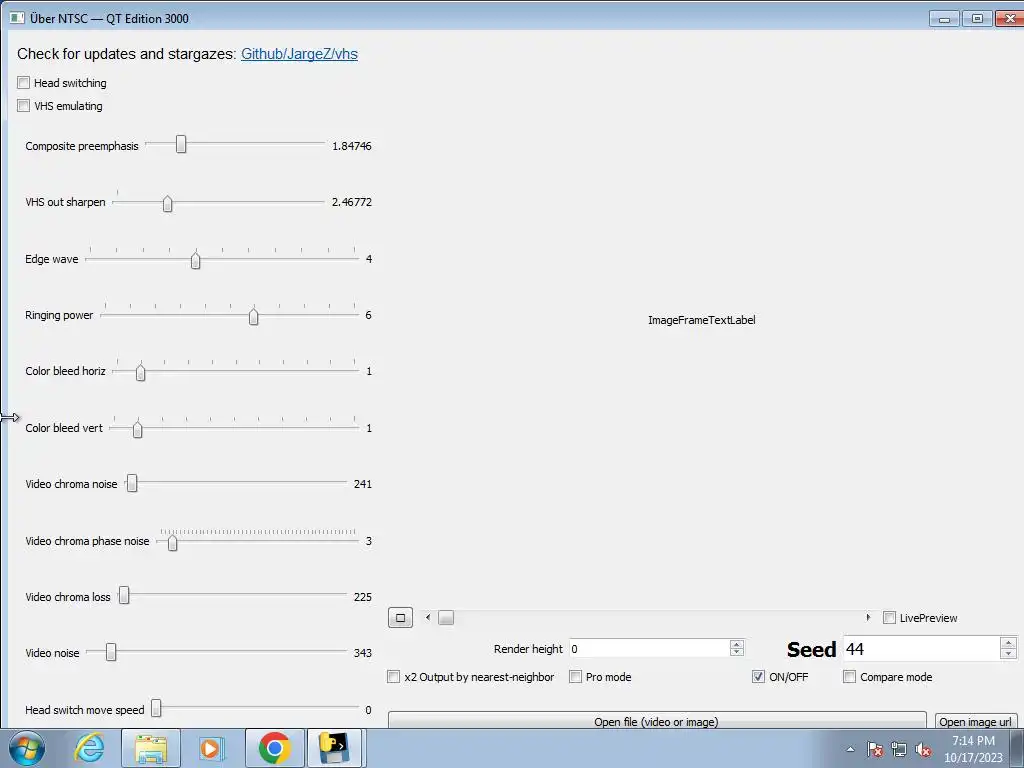Click the left arrow of the frame scrollbar

[x=428, y=617]
